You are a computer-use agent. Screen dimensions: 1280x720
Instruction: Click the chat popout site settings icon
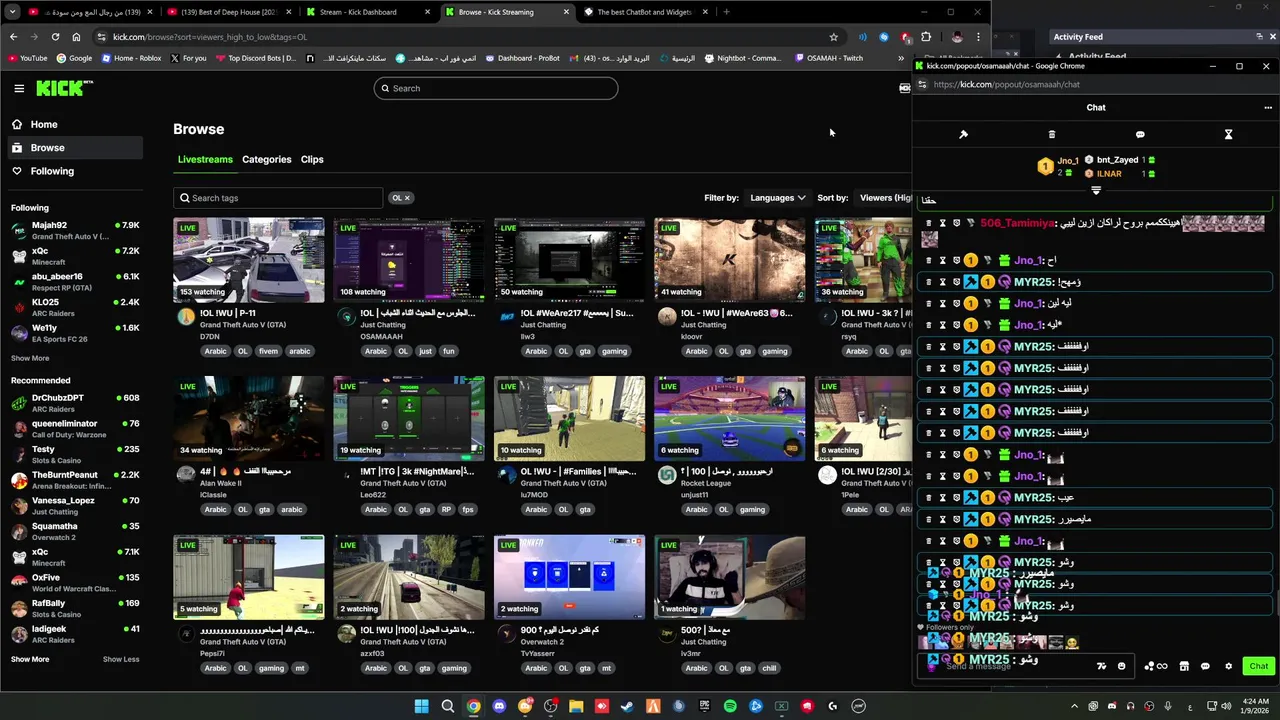coord(921,85)
